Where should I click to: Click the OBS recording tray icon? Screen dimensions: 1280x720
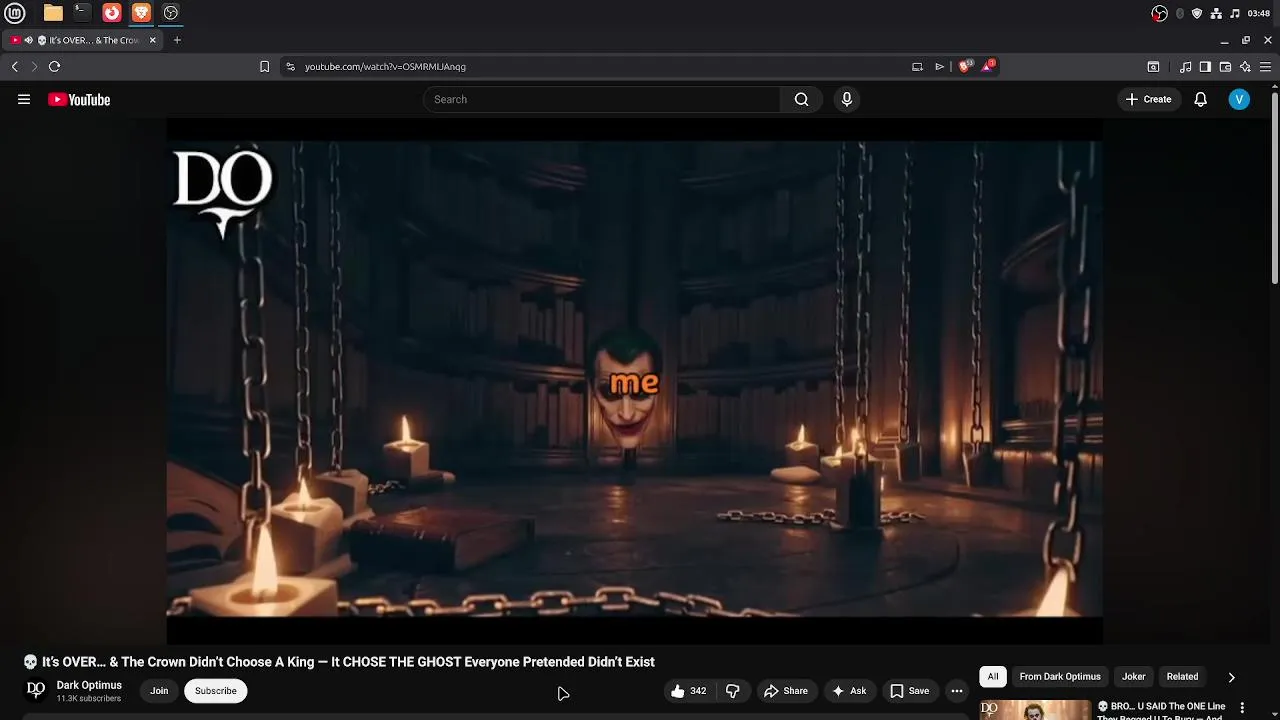pyautogui.click(x=1159, y=13)
